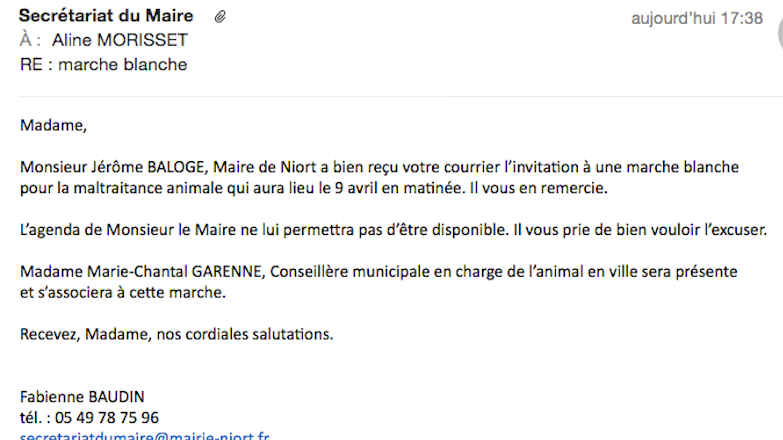Click the name Marie-Chantal GARENNE
Image resolution: width=783 pixels, height=440 pixels.
pos(175,272)
